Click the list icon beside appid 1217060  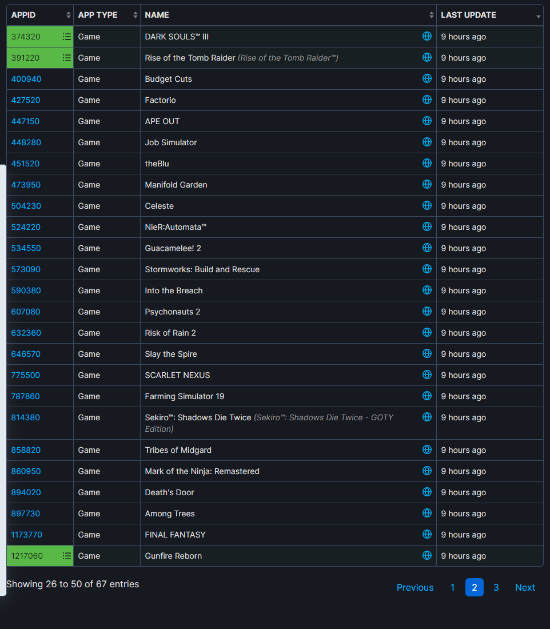pos(67,556)
